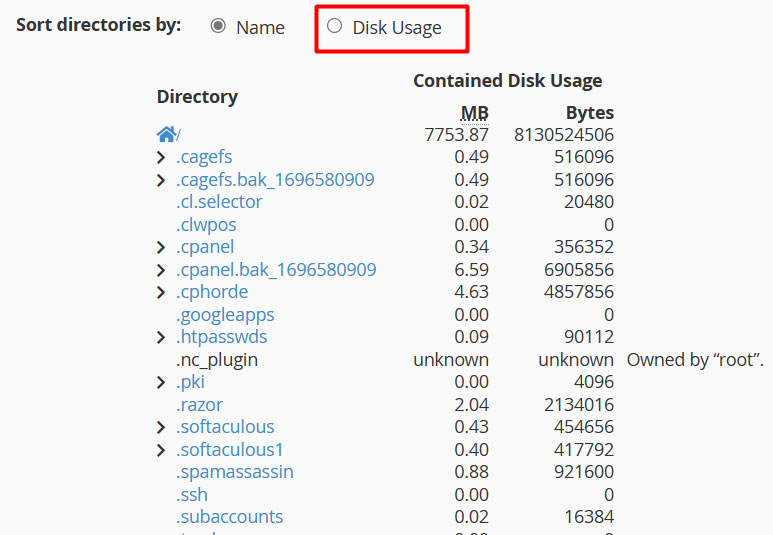Open the .clwpos directory link

[206, 224]
